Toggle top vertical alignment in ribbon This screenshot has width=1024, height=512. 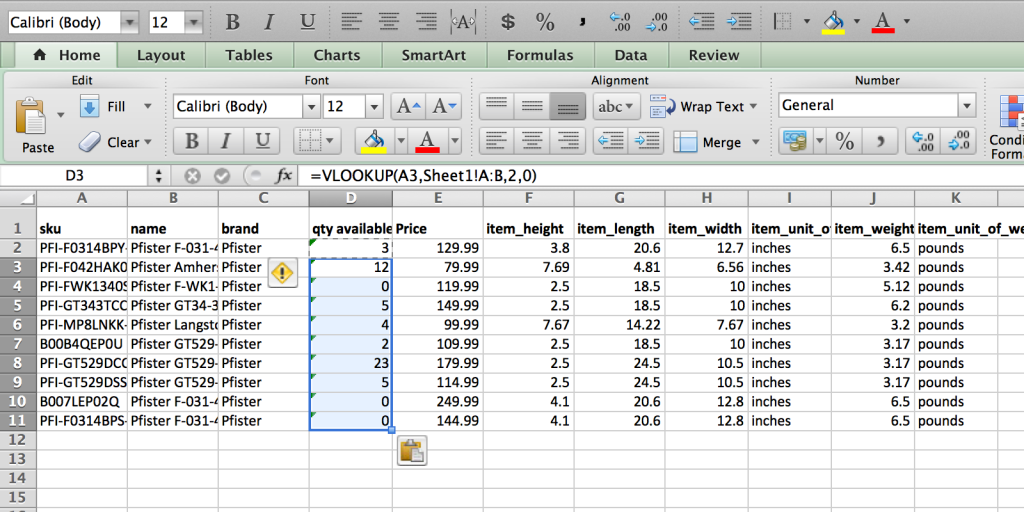pyautogui.click(x=497, y=106)
